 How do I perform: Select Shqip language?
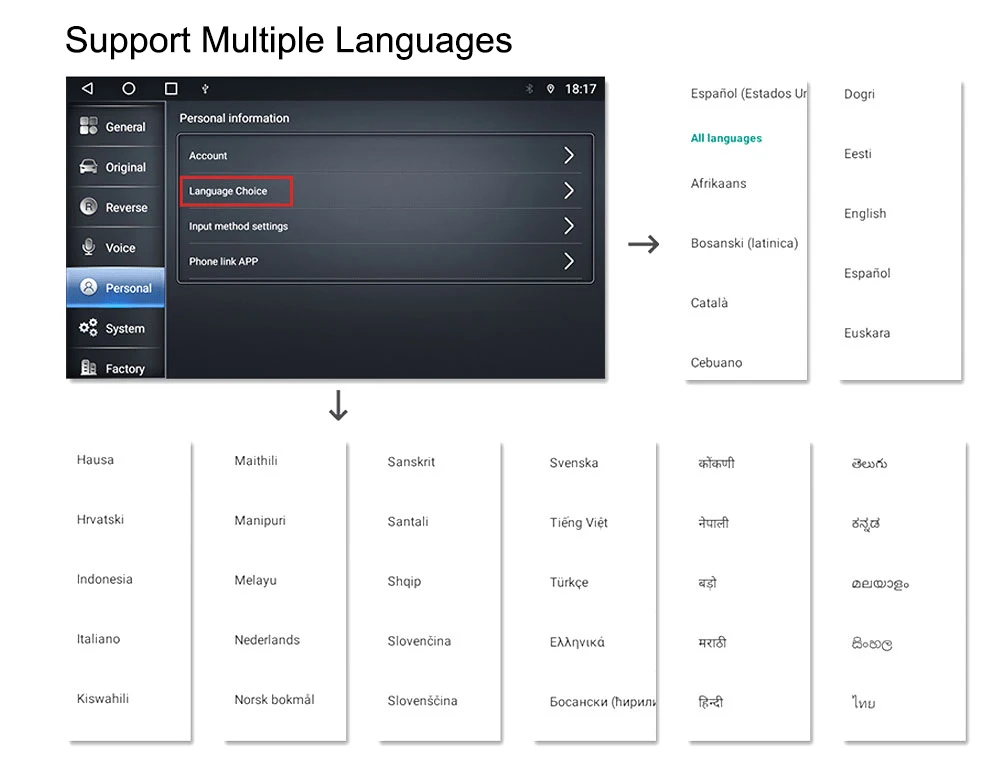[404, 582]
